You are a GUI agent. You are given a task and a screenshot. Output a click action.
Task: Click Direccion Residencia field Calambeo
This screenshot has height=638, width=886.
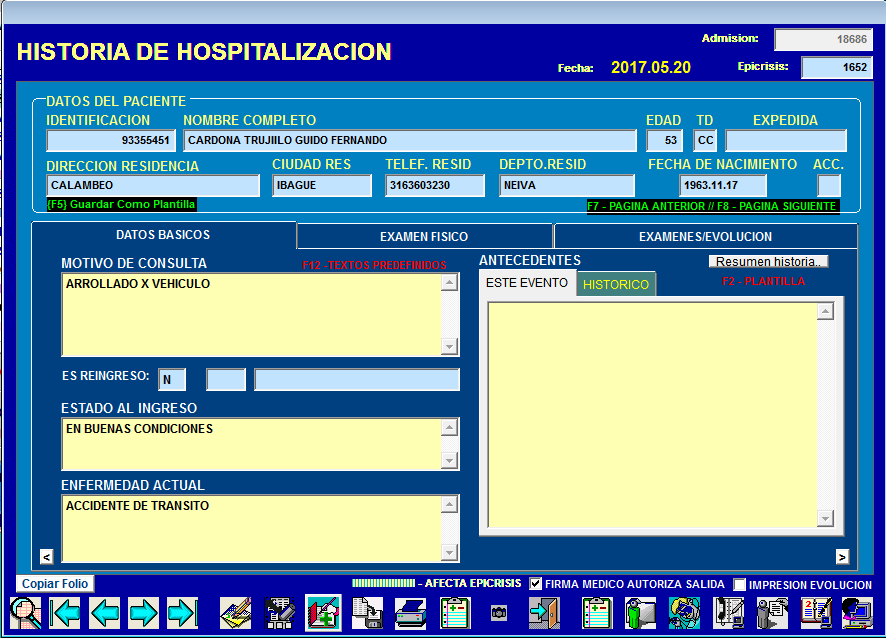(153, 185)
